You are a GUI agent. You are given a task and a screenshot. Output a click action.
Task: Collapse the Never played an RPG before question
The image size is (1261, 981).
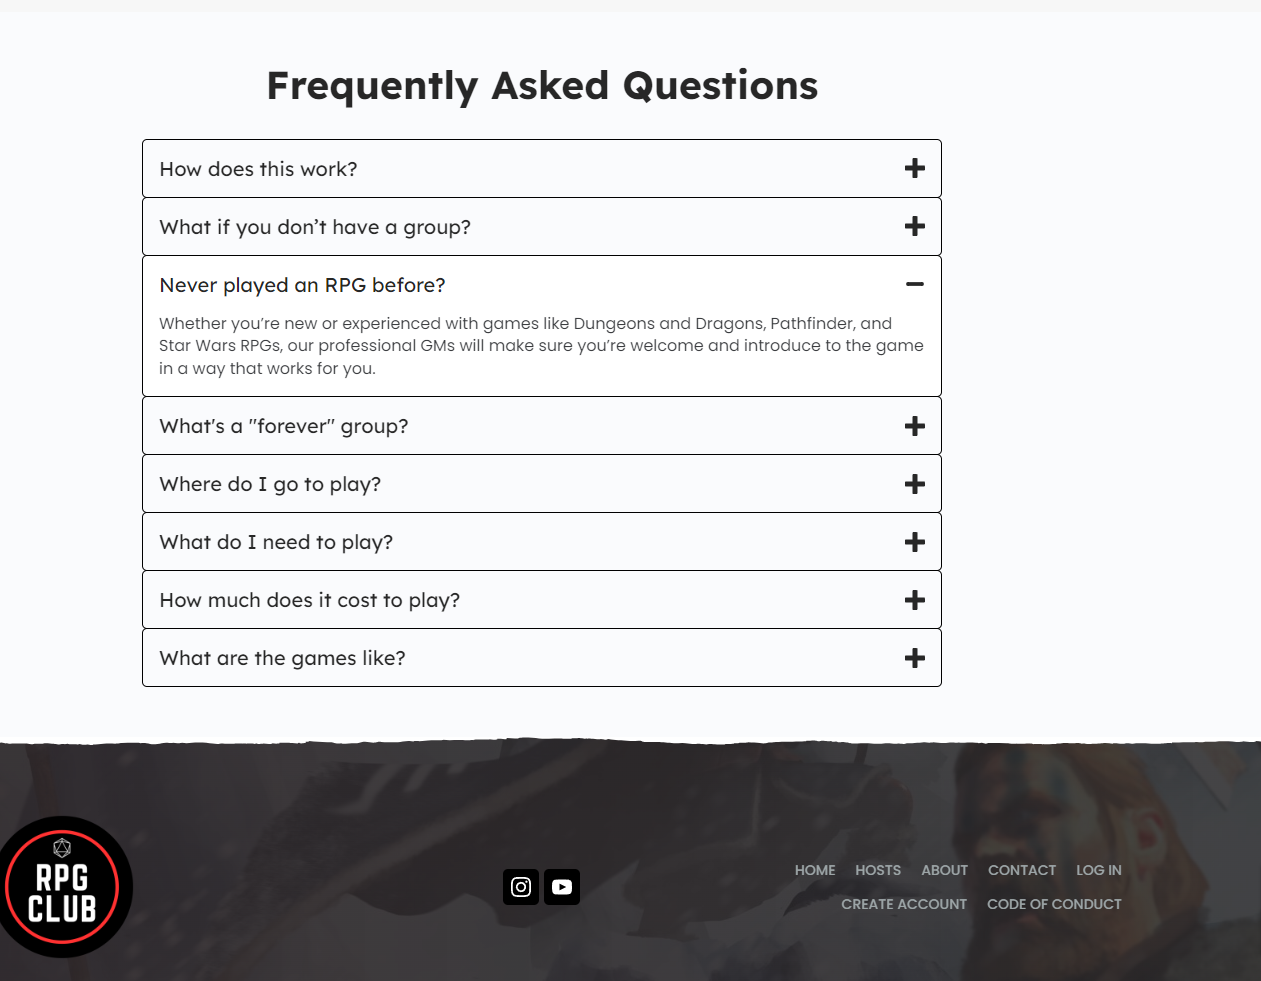pos(542,285)
